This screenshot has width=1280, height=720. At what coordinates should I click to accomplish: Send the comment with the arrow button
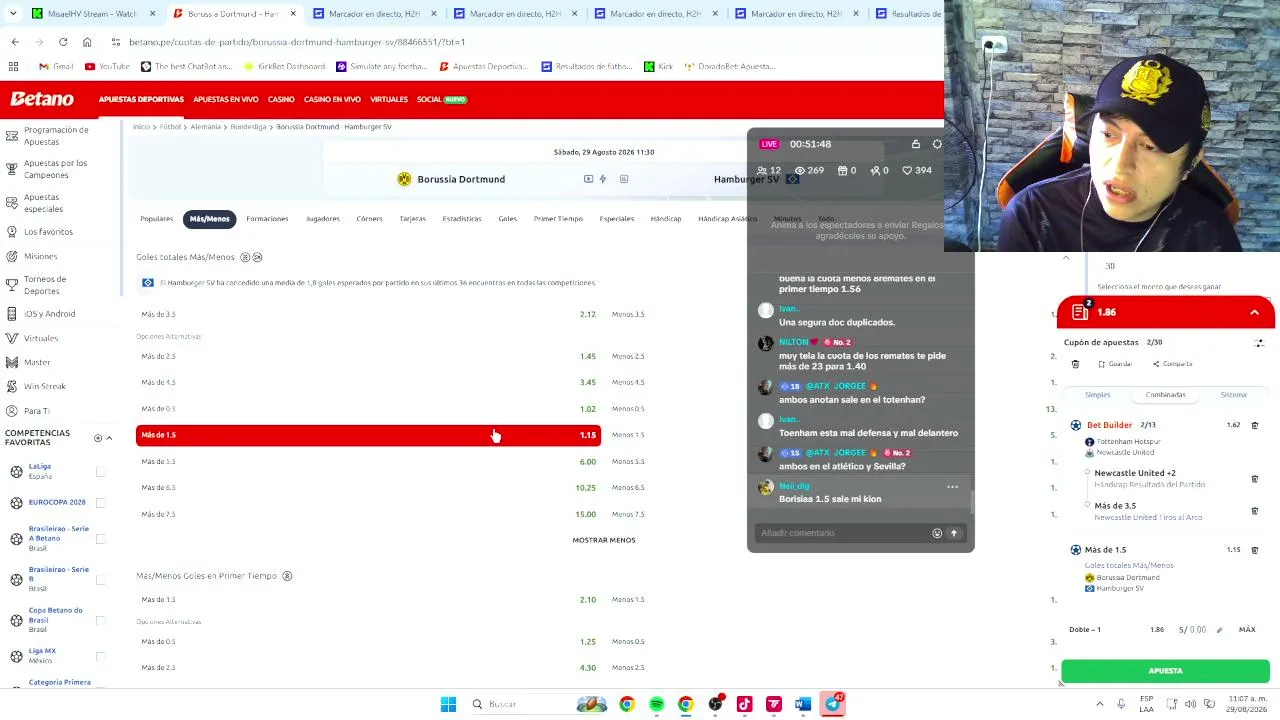[x=954, y=533]
